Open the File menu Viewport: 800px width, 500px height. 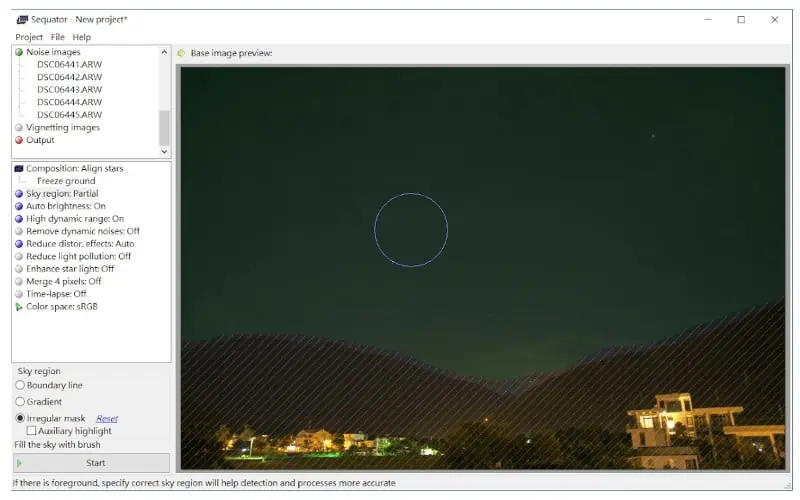pos(58,37)
